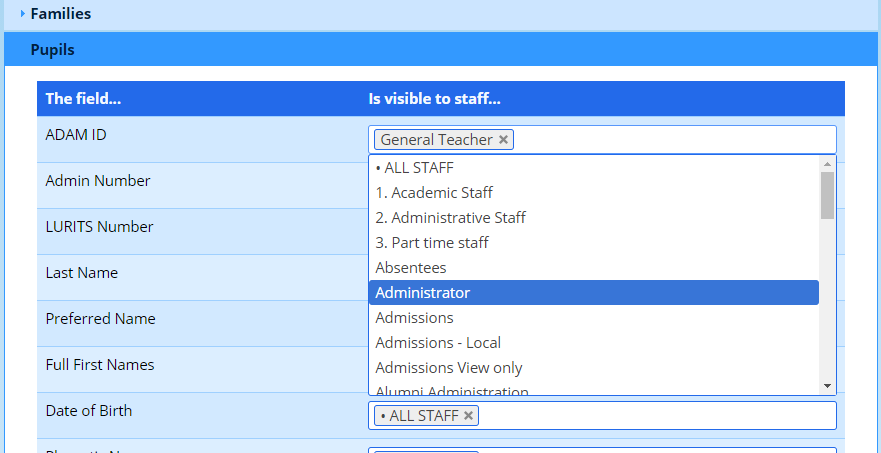Viewport: 881px width, 453px height.
Task: Remove the ALL STAFF tag from Date of Birth
Action: 468,415
